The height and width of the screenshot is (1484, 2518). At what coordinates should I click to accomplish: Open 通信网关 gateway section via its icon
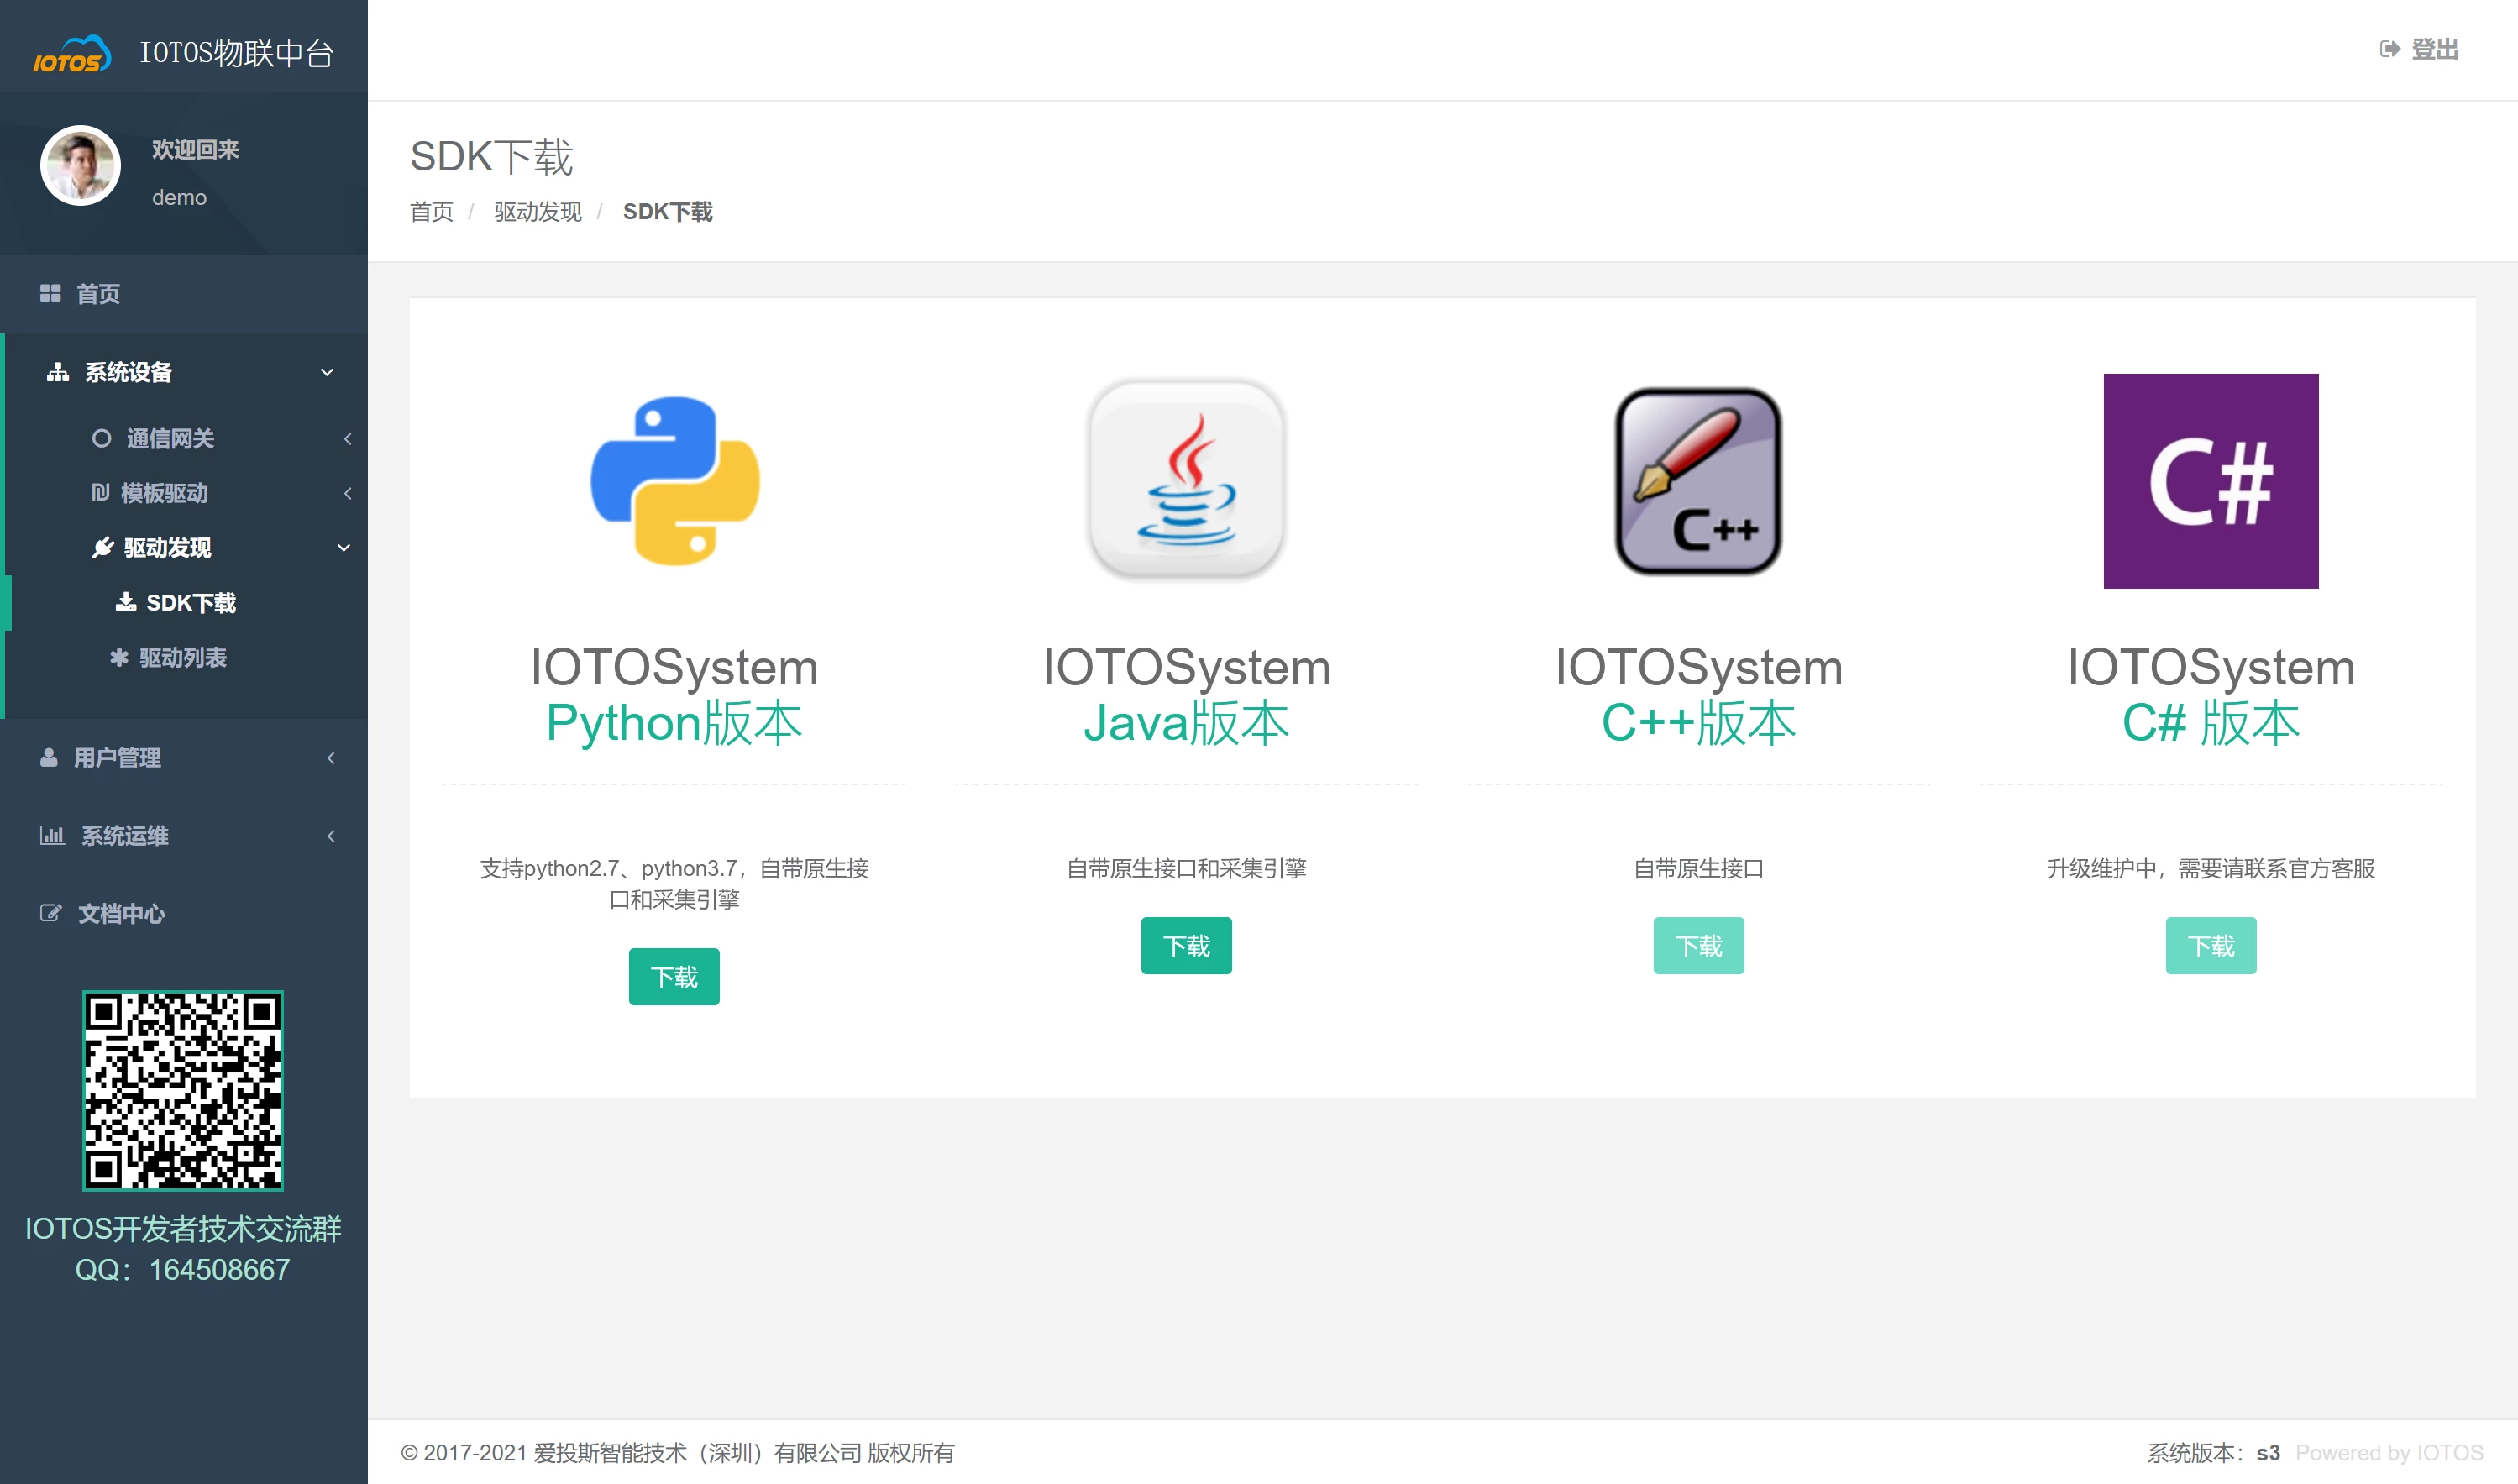click(102, 438)
